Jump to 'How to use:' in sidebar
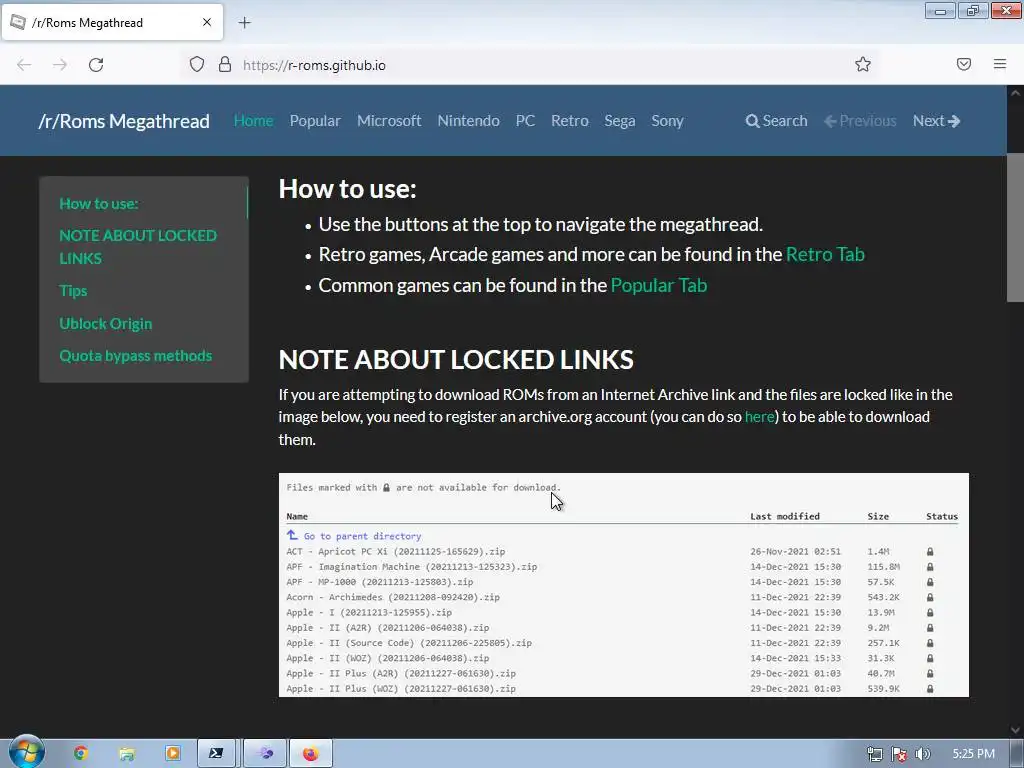The image size is (1024, 768). pos(99,203)
